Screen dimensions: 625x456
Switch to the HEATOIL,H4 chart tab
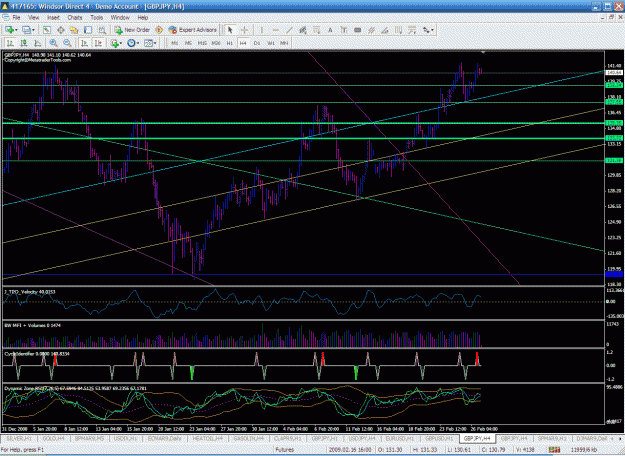pos(208,438)
